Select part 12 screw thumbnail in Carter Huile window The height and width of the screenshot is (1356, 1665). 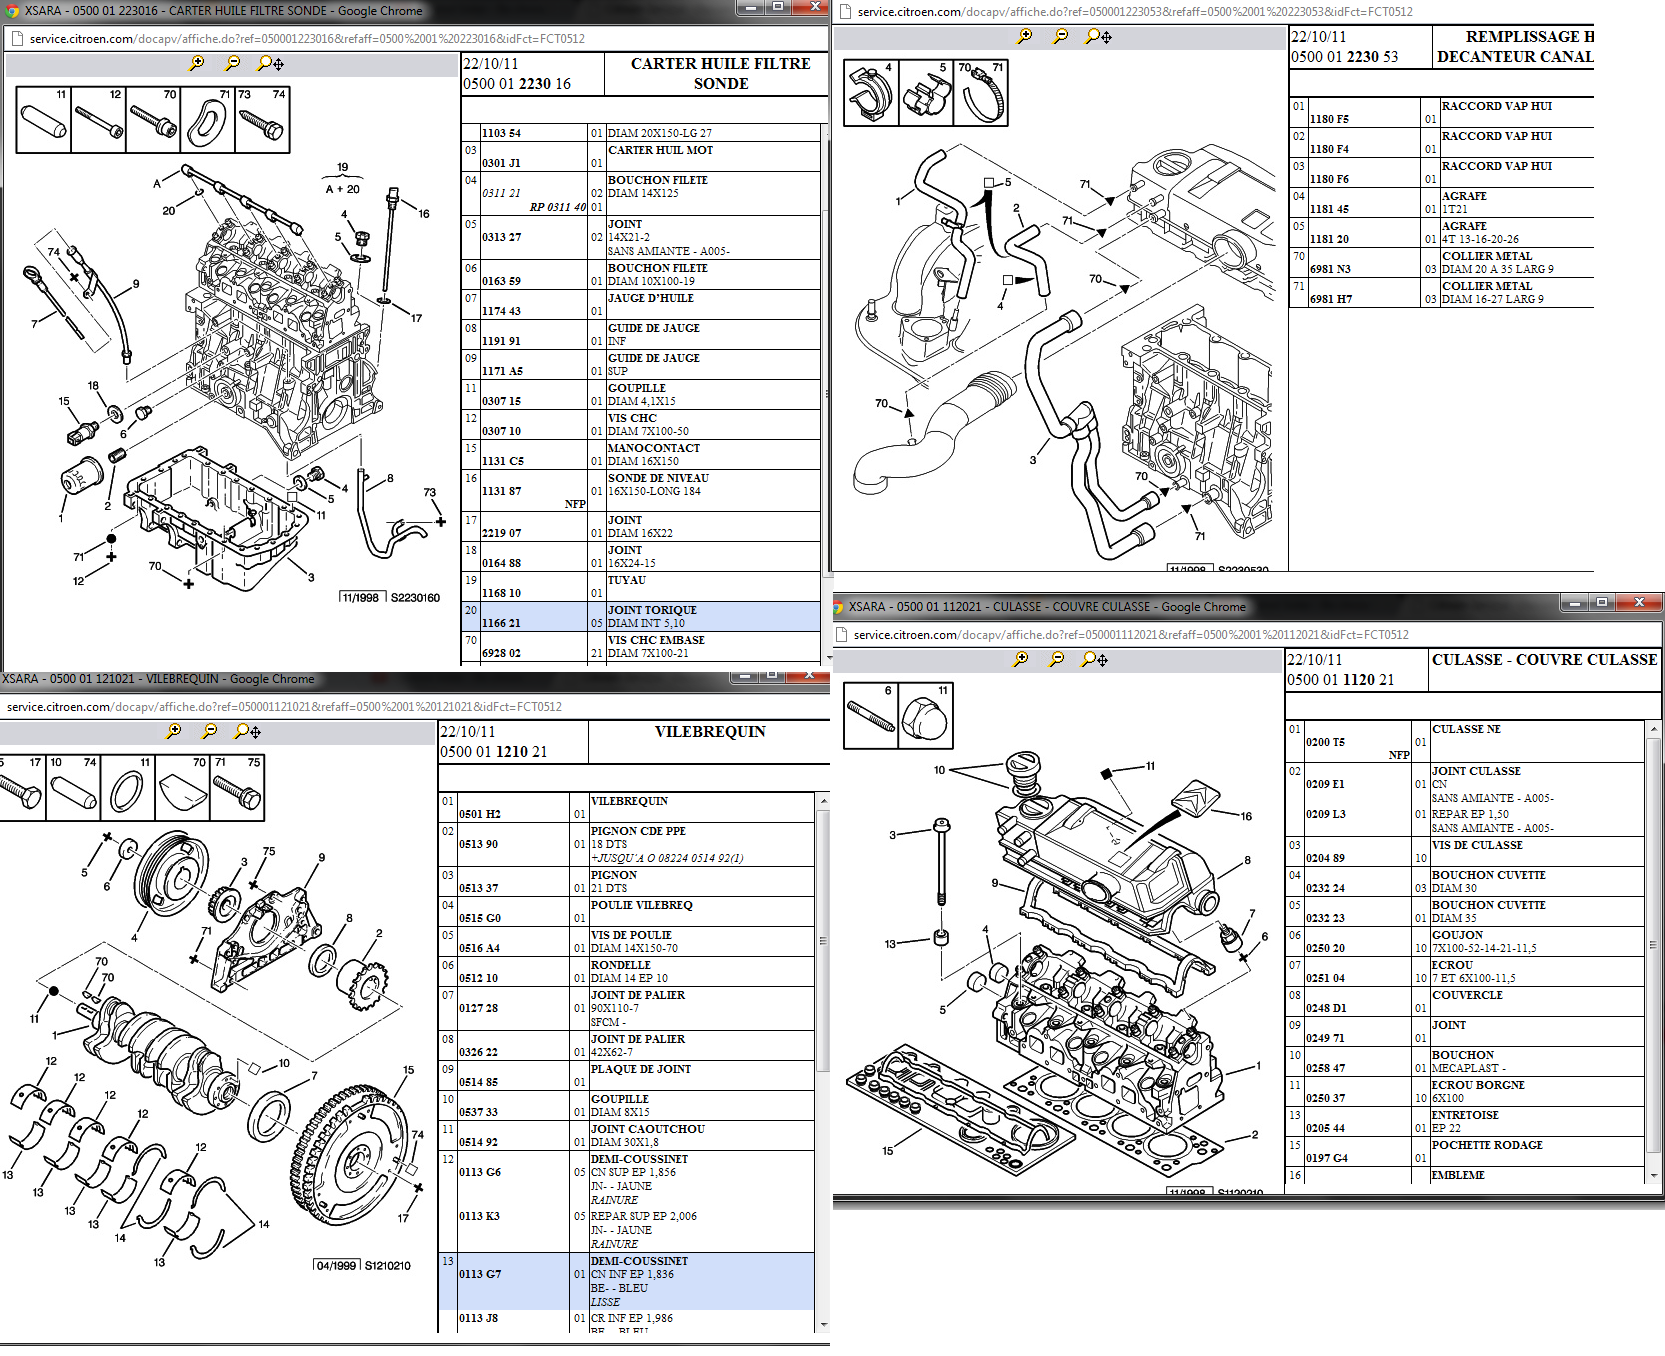click(99, 120)
